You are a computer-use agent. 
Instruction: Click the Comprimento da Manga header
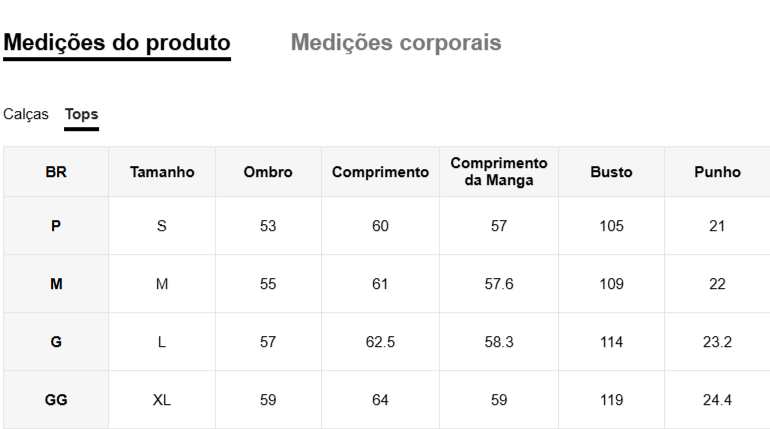click(x=499, y=171)
